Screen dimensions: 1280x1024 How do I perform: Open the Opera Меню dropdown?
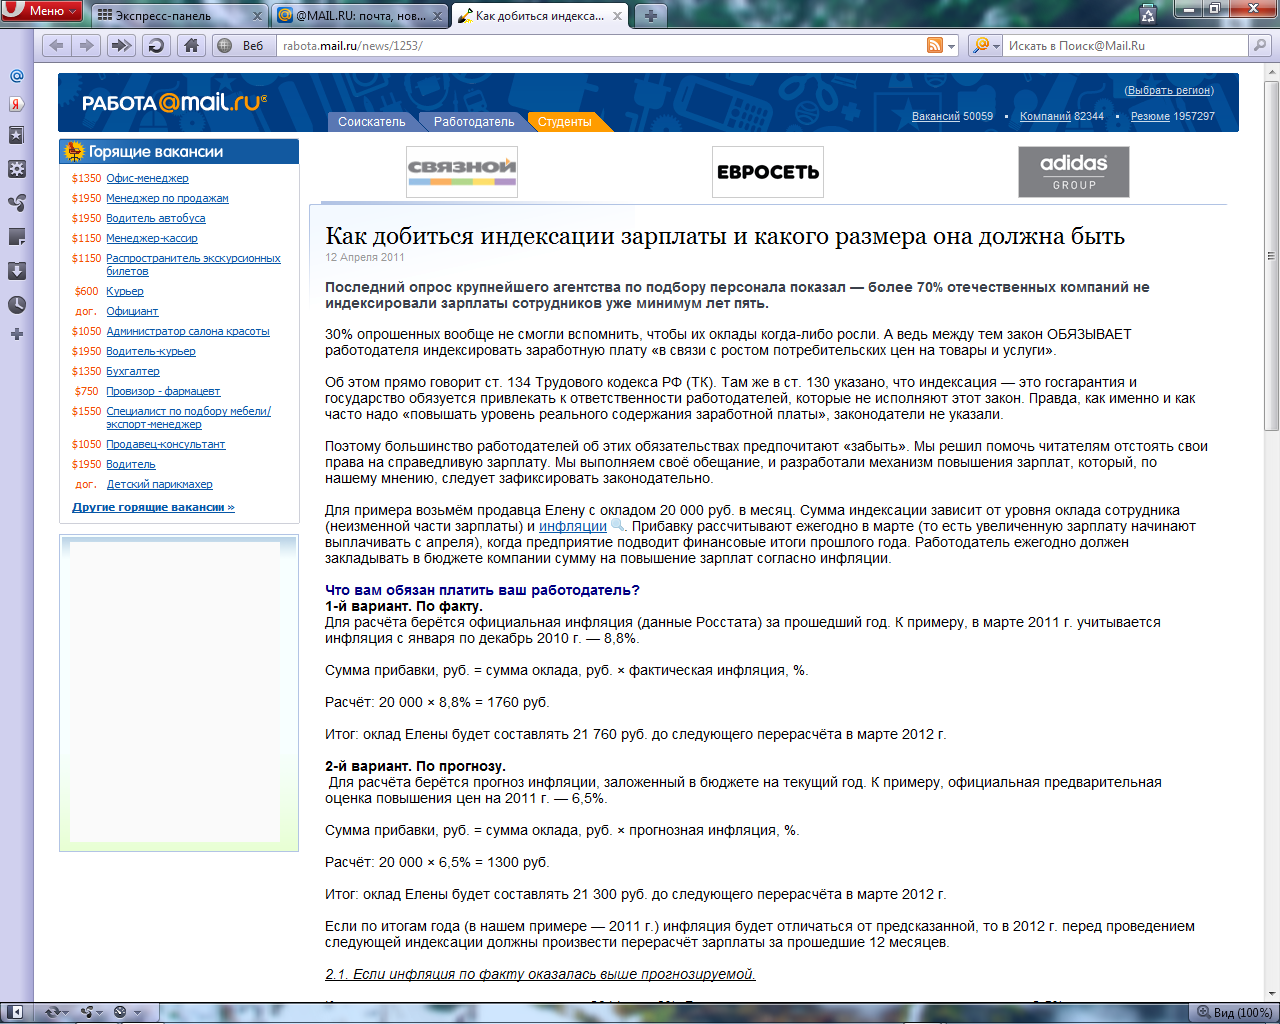41,11
